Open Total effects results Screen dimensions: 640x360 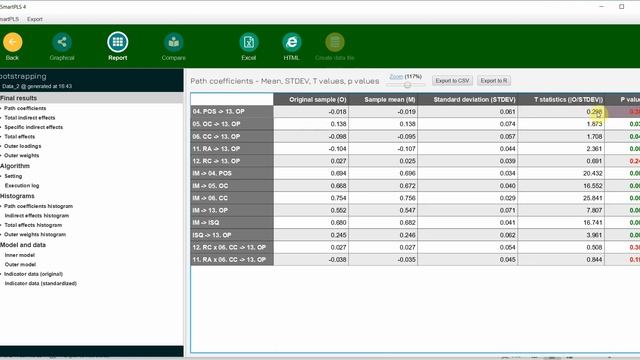[20, 136]
